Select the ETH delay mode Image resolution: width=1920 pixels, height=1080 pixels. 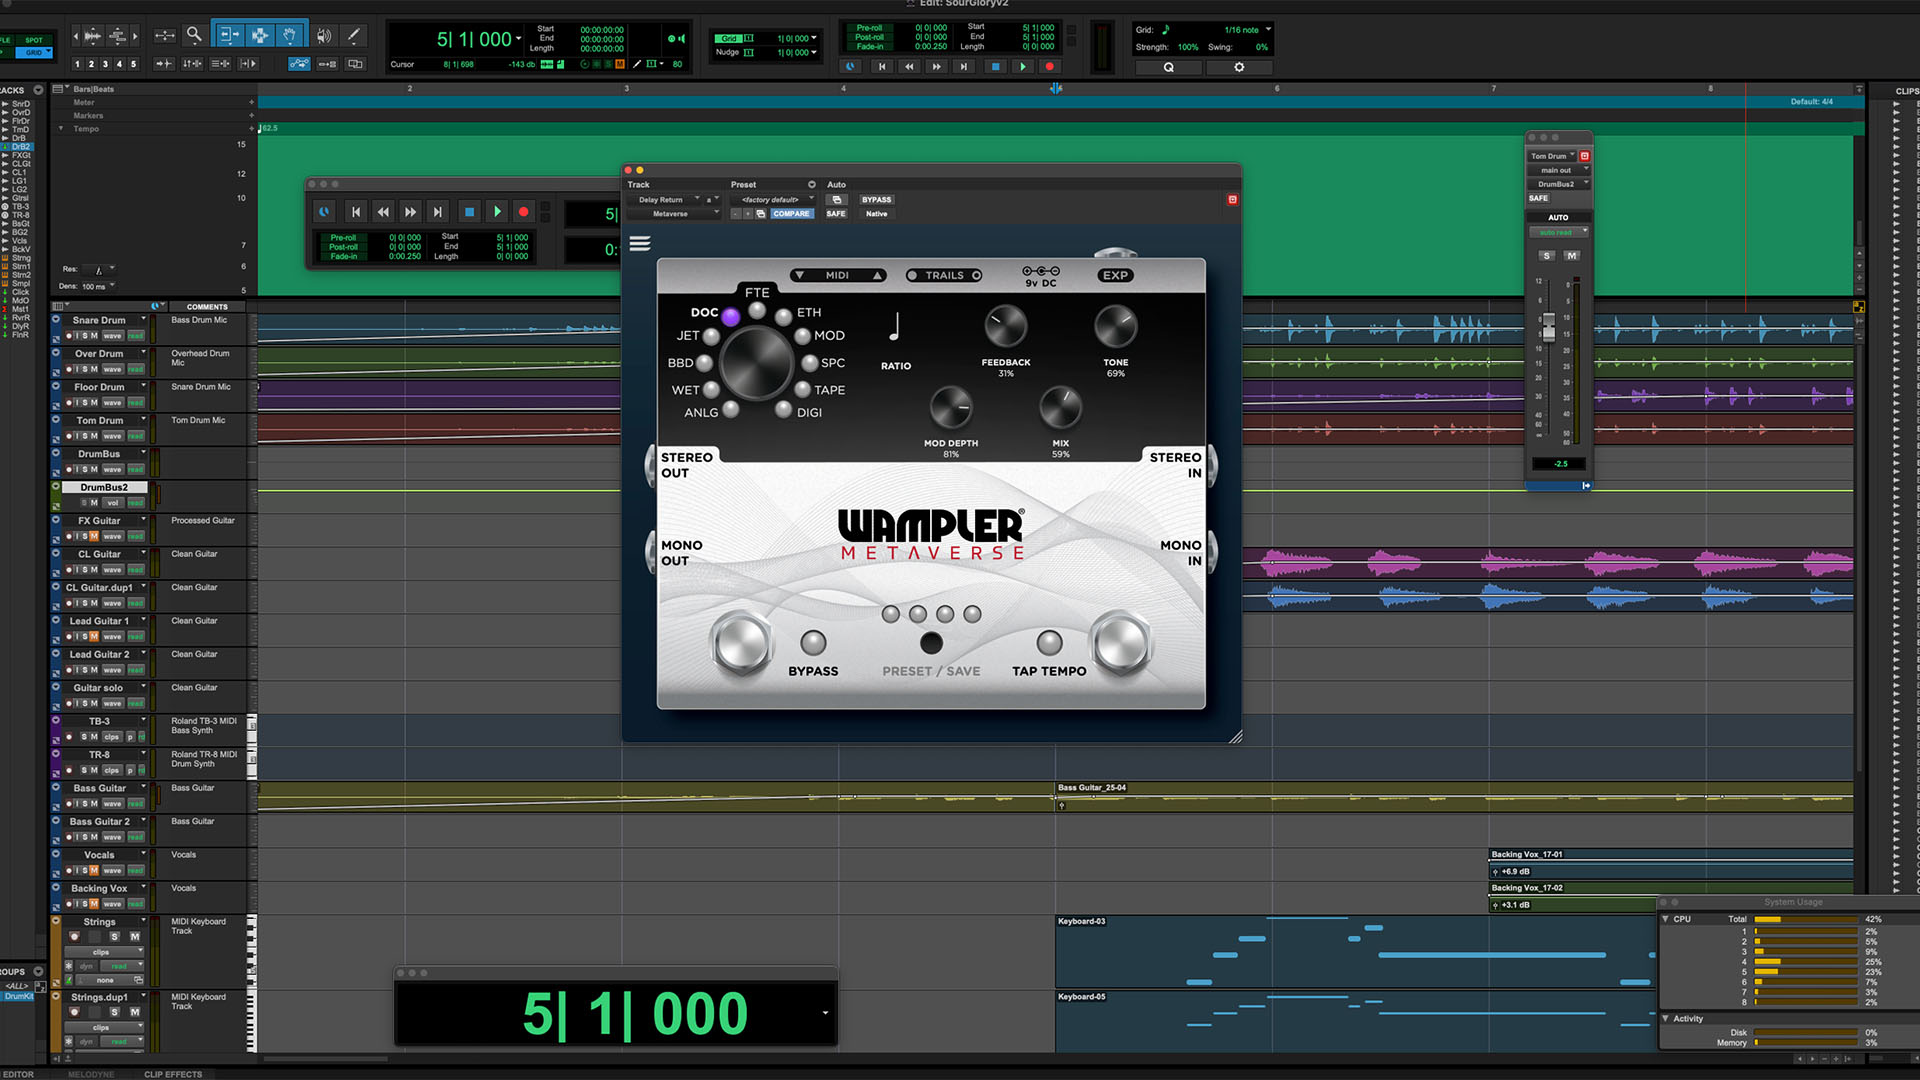[x=783, y=316]
